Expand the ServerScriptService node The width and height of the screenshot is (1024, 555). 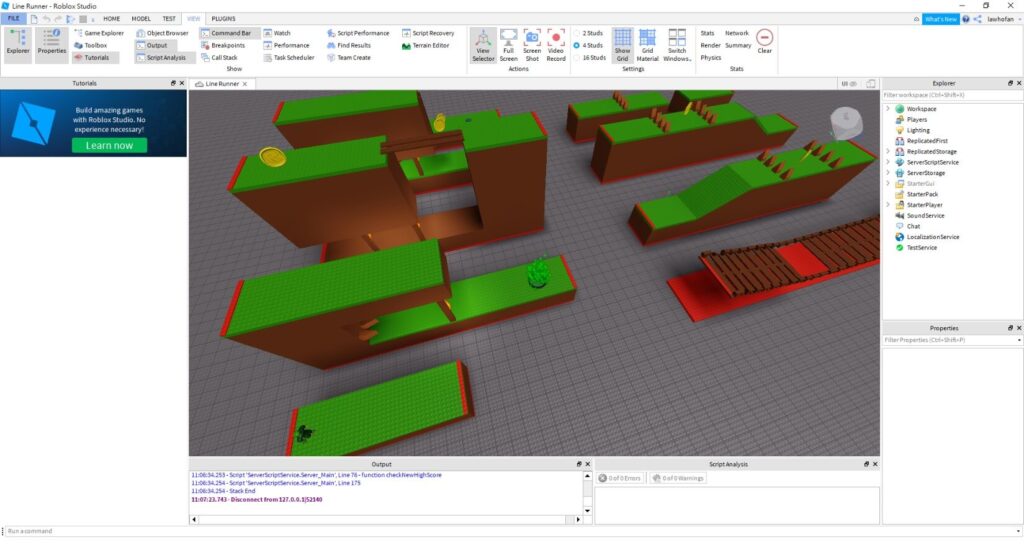[x=888, y=162]
